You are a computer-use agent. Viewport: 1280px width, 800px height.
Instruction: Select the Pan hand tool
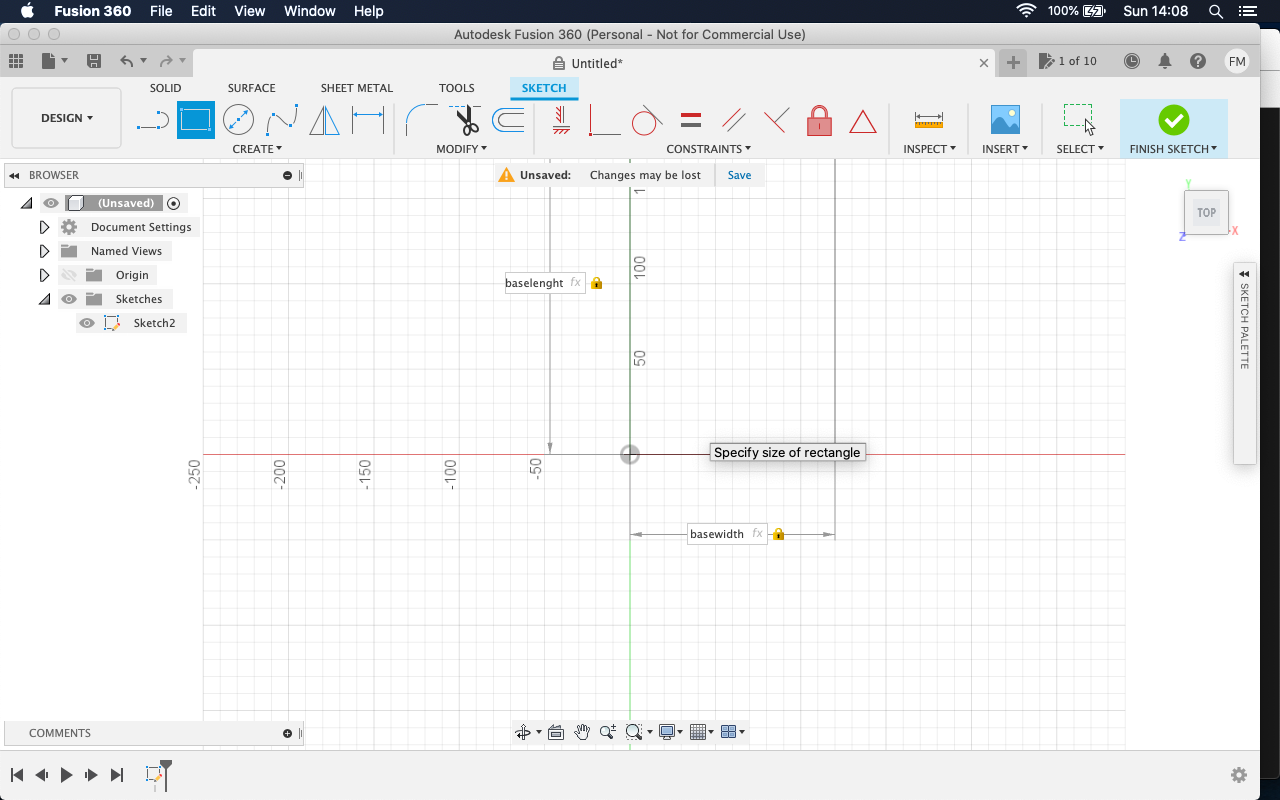coord(582,732)
